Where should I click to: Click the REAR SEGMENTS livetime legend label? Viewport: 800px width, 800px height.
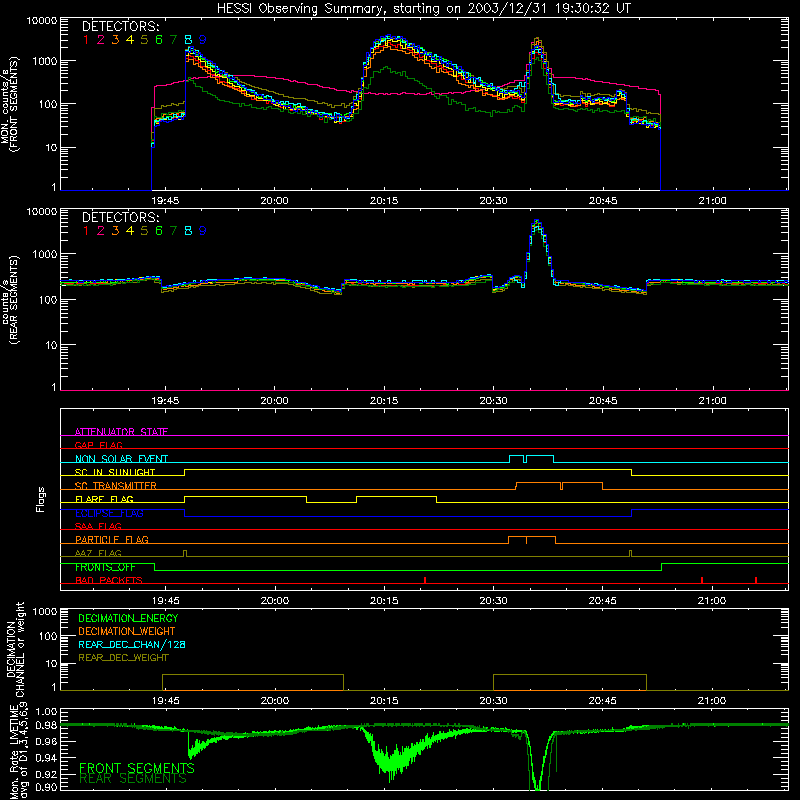coord(133,779)
